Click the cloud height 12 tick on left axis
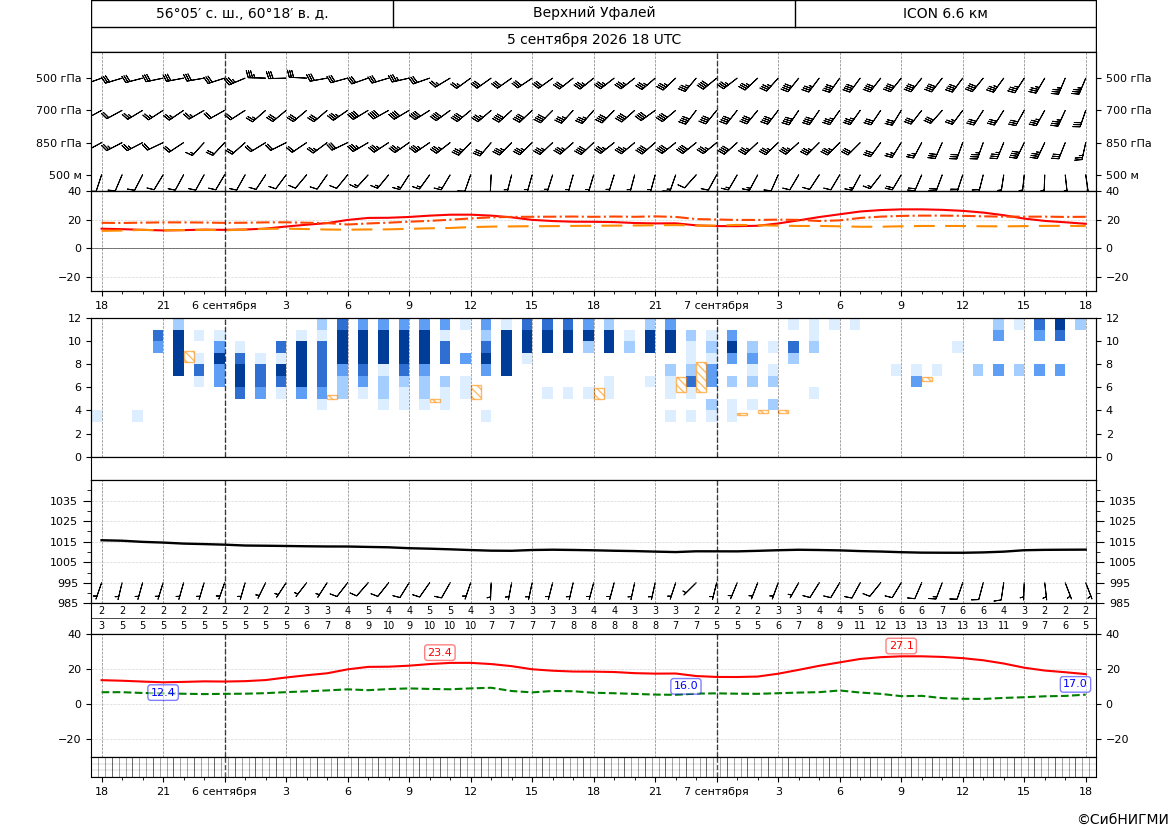Image resolution: width=1169 pixels, height=827 pixels. point(75,318)
